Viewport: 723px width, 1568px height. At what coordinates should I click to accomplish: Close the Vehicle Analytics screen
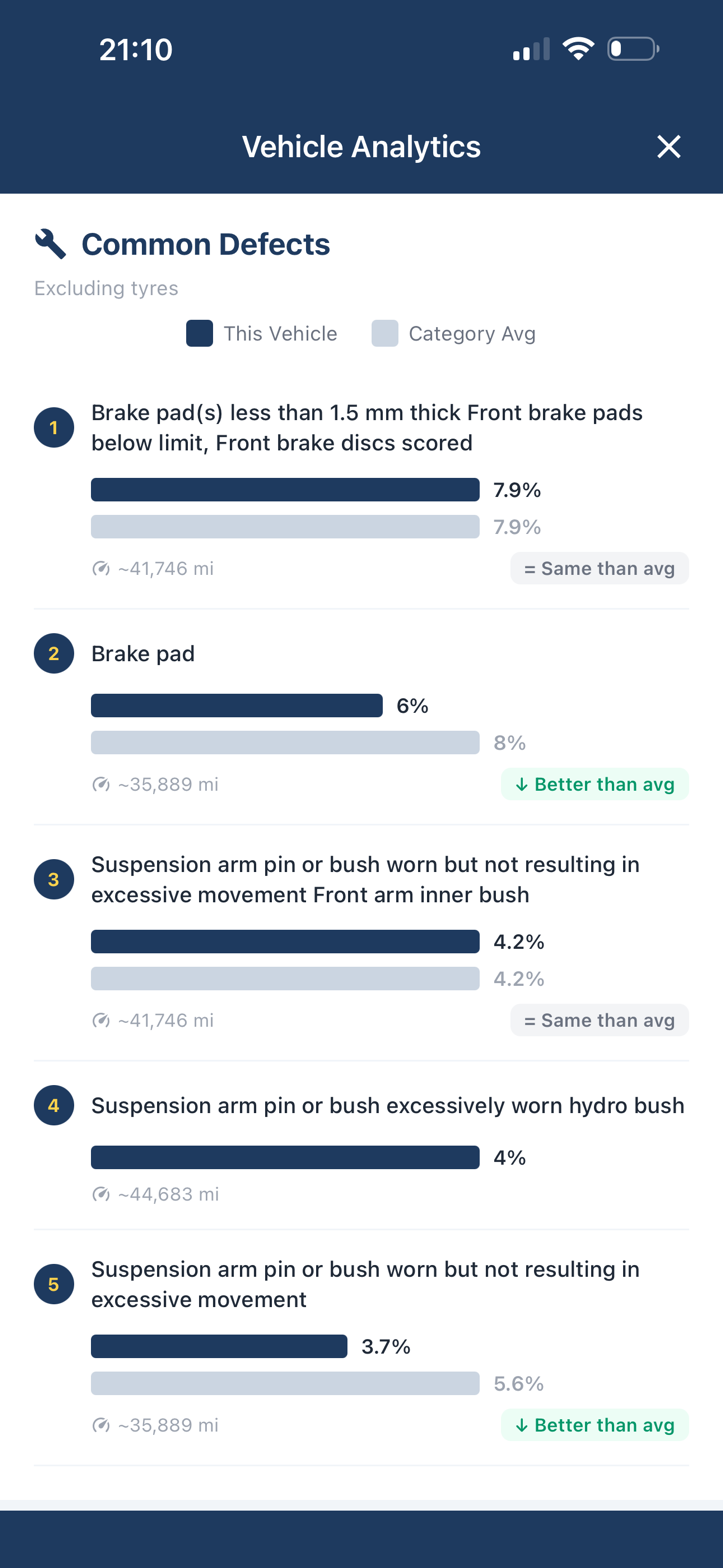pyautogui.click(x=668, y=148)
